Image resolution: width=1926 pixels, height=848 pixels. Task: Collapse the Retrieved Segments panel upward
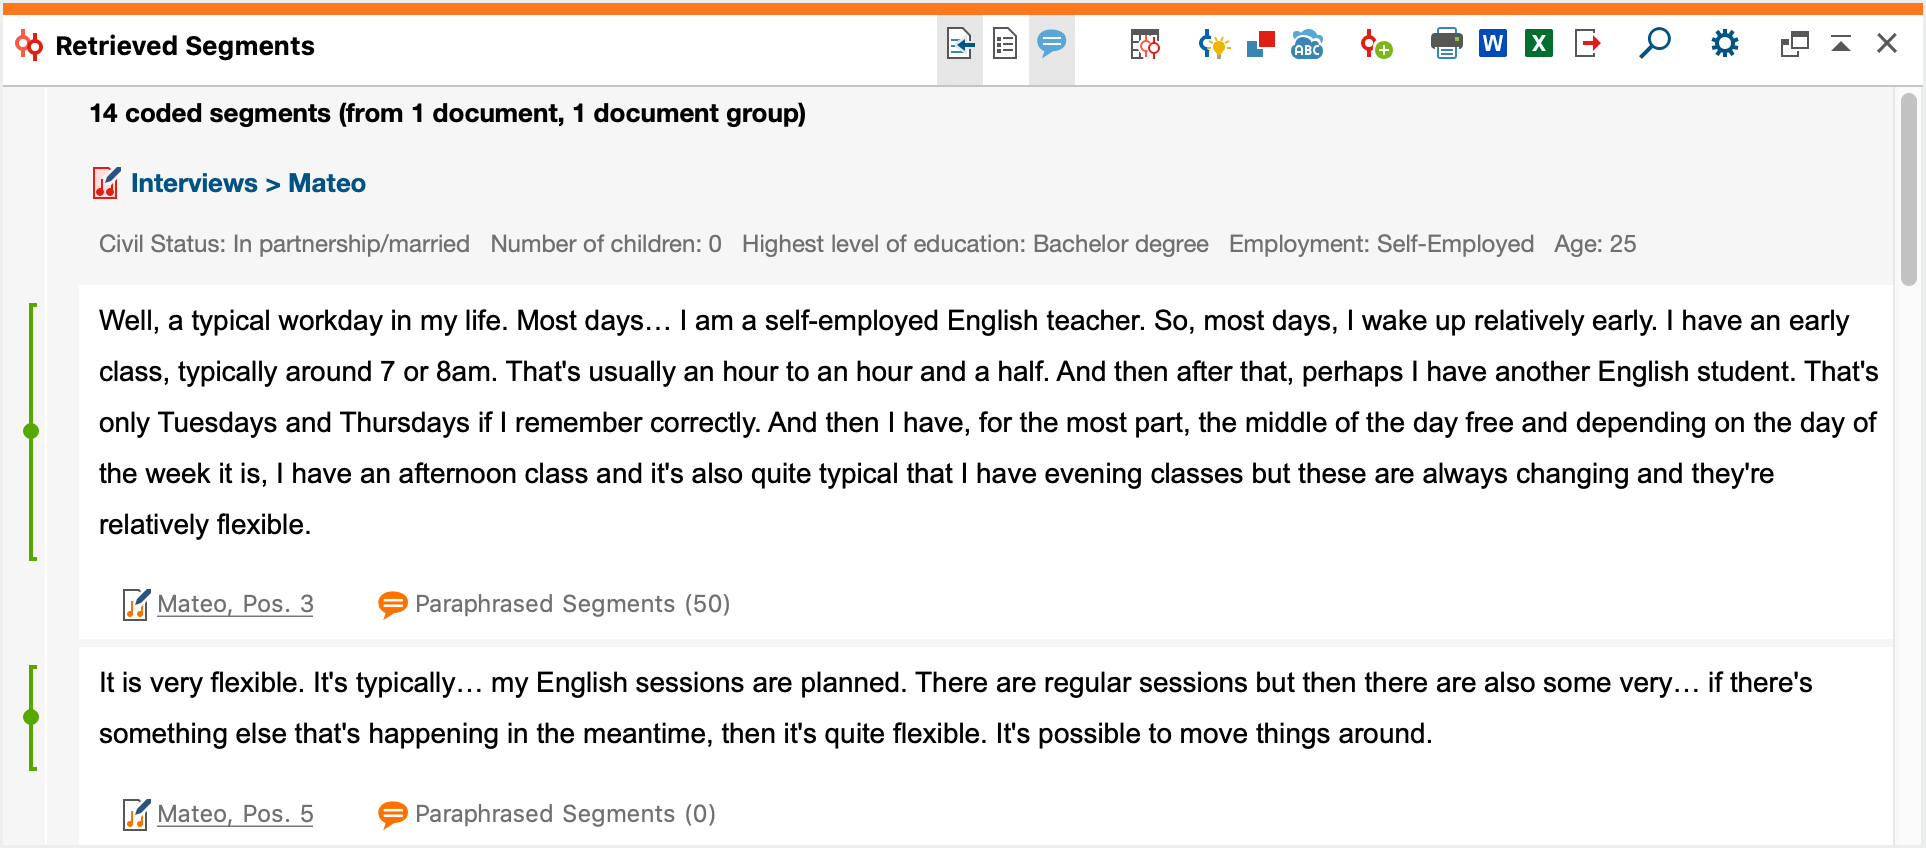tap(1841, 44)
